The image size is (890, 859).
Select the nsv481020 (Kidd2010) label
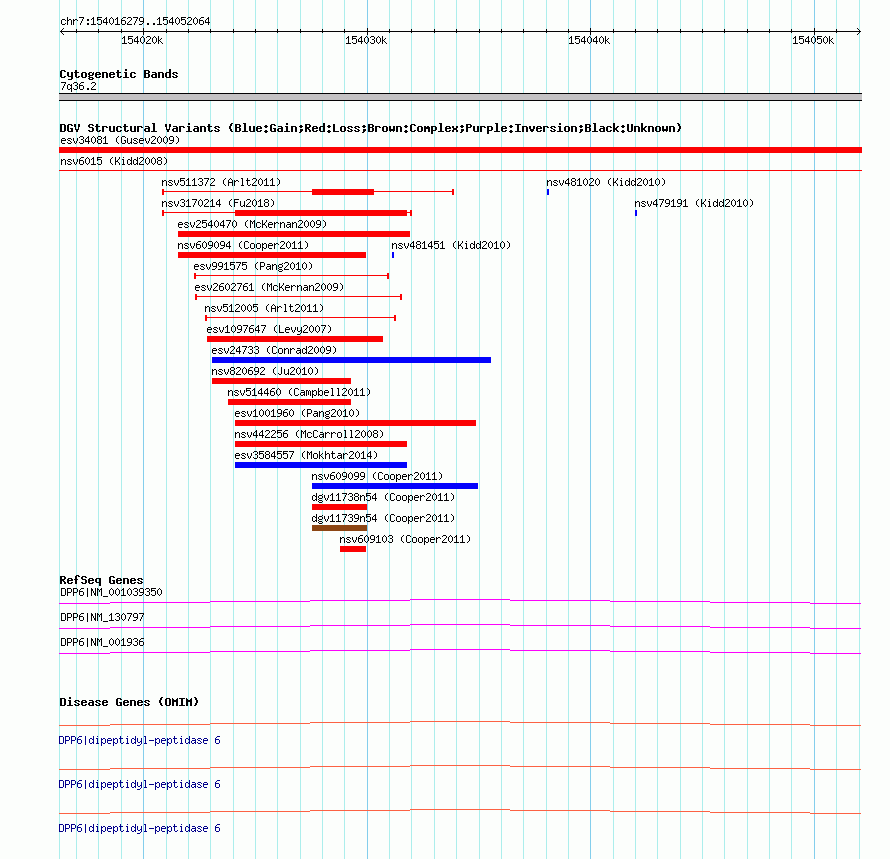[606, 182]
